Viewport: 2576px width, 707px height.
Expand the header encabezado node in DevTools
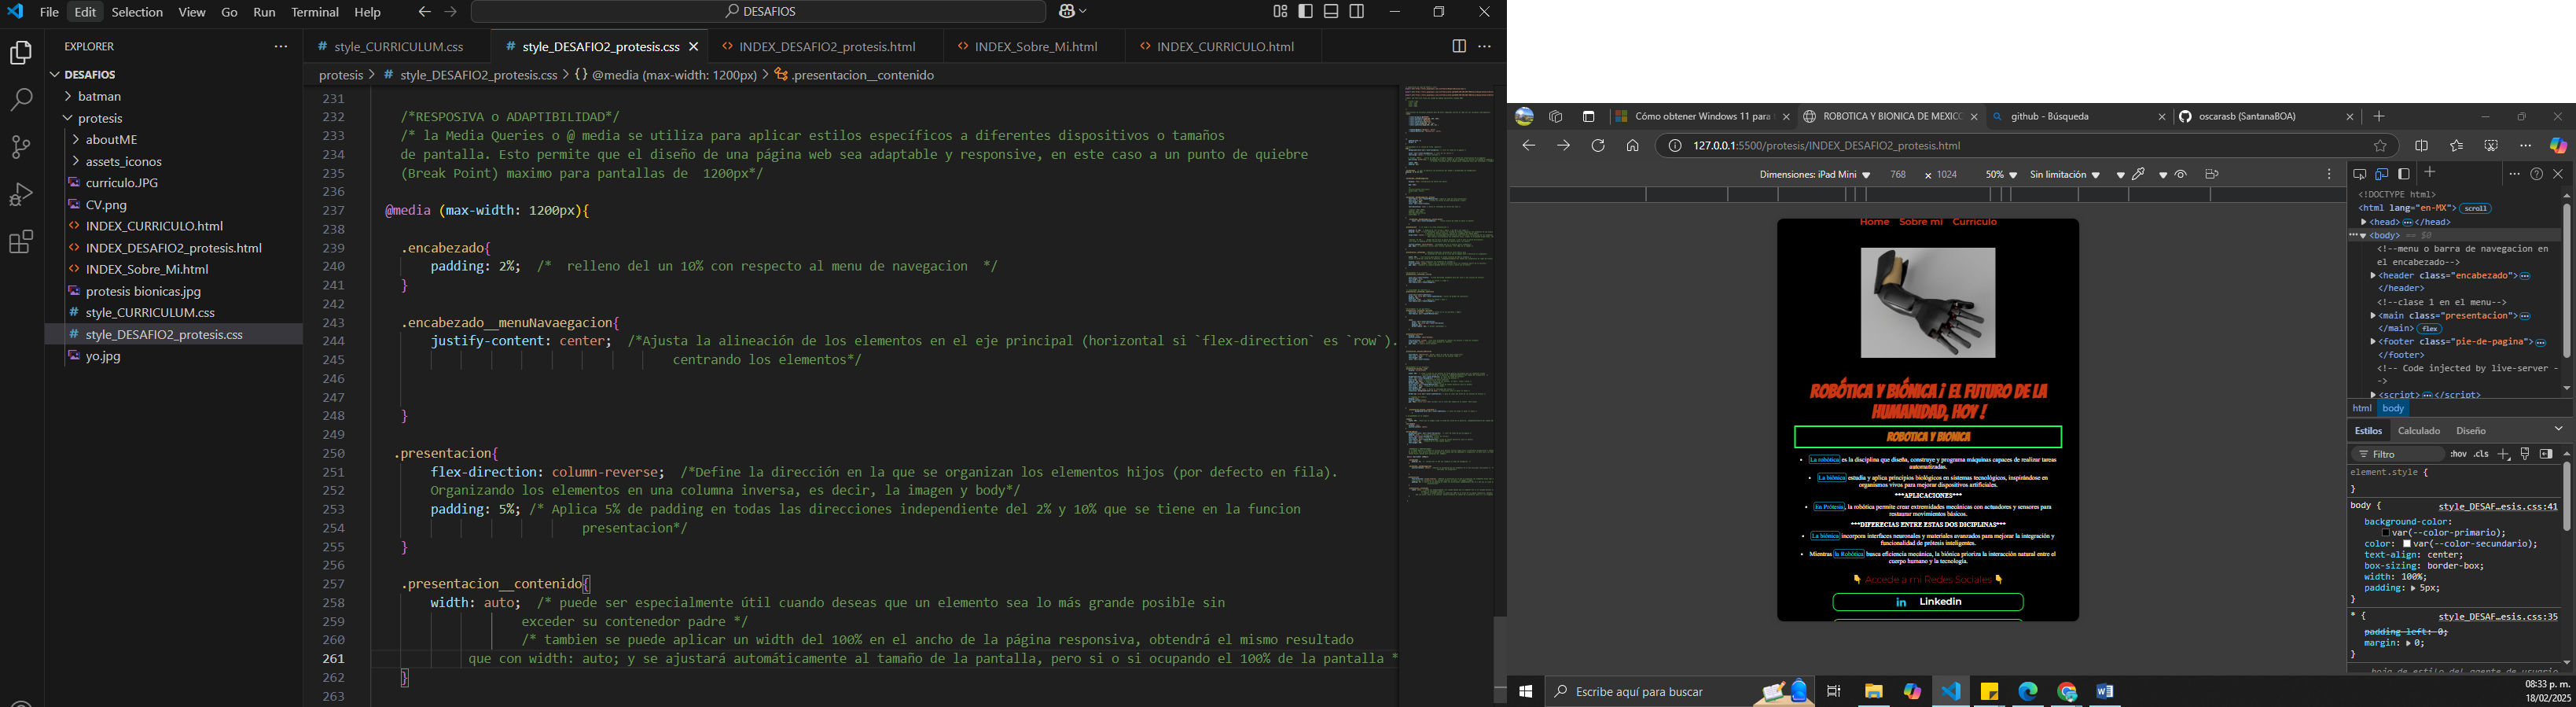(x=2374, y=276)
